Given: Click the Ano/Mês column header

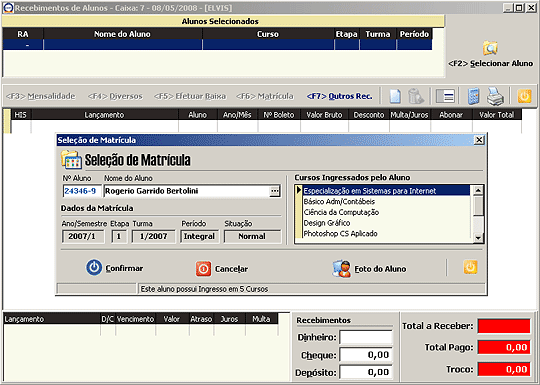Looking at the screenshot, I should click(237, 115).
